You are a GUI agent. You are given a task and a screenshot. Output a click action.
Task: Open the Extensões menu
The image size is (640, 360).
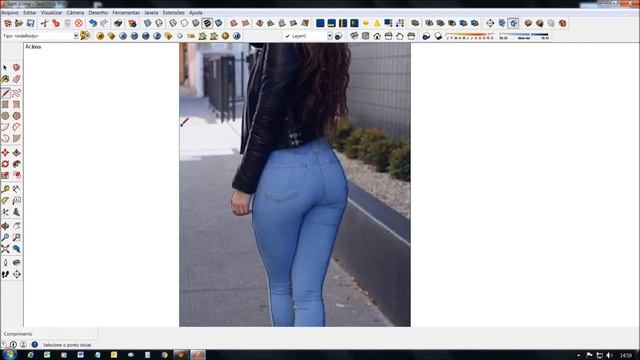173,13
